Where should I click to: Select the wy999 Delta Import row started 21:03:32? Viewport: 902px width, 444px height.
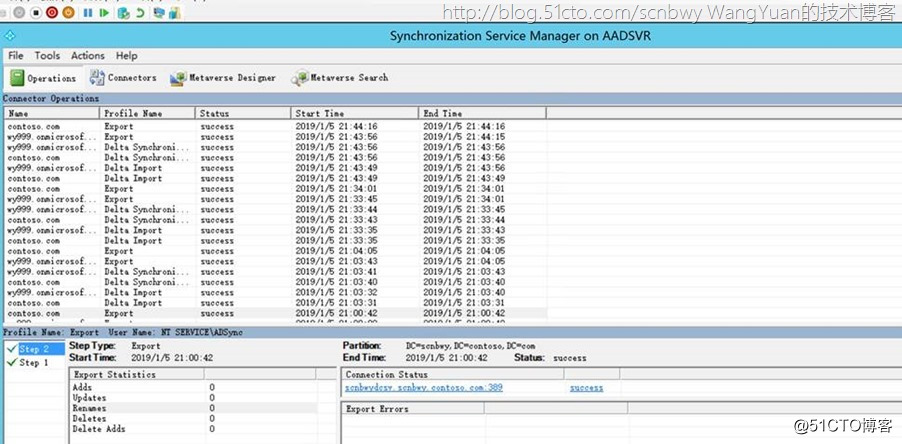pos(275,292)
